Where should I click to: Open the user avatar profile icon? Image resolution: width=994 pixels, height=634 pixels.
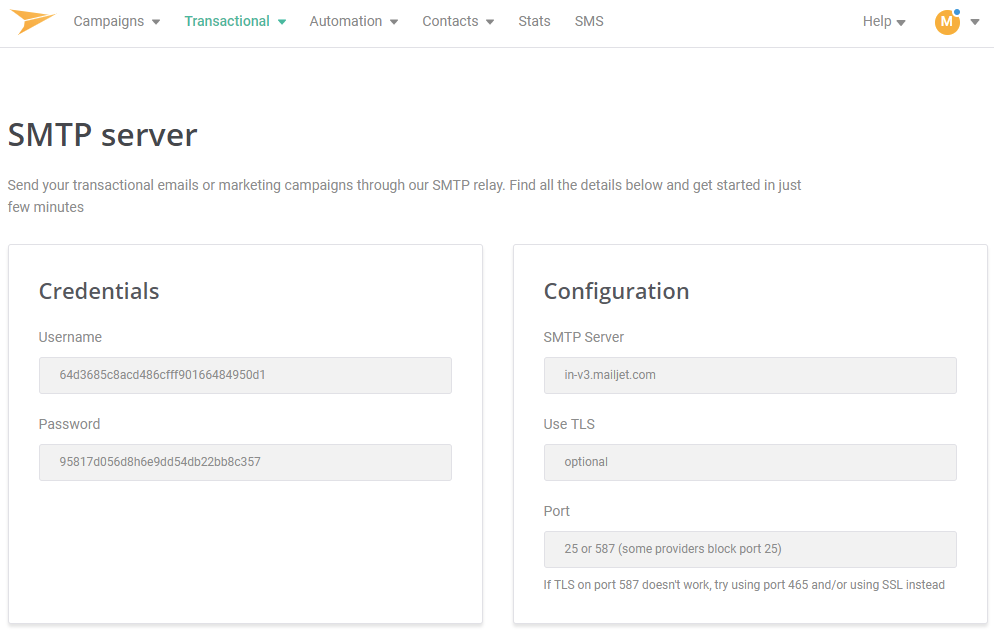[946, 21]
